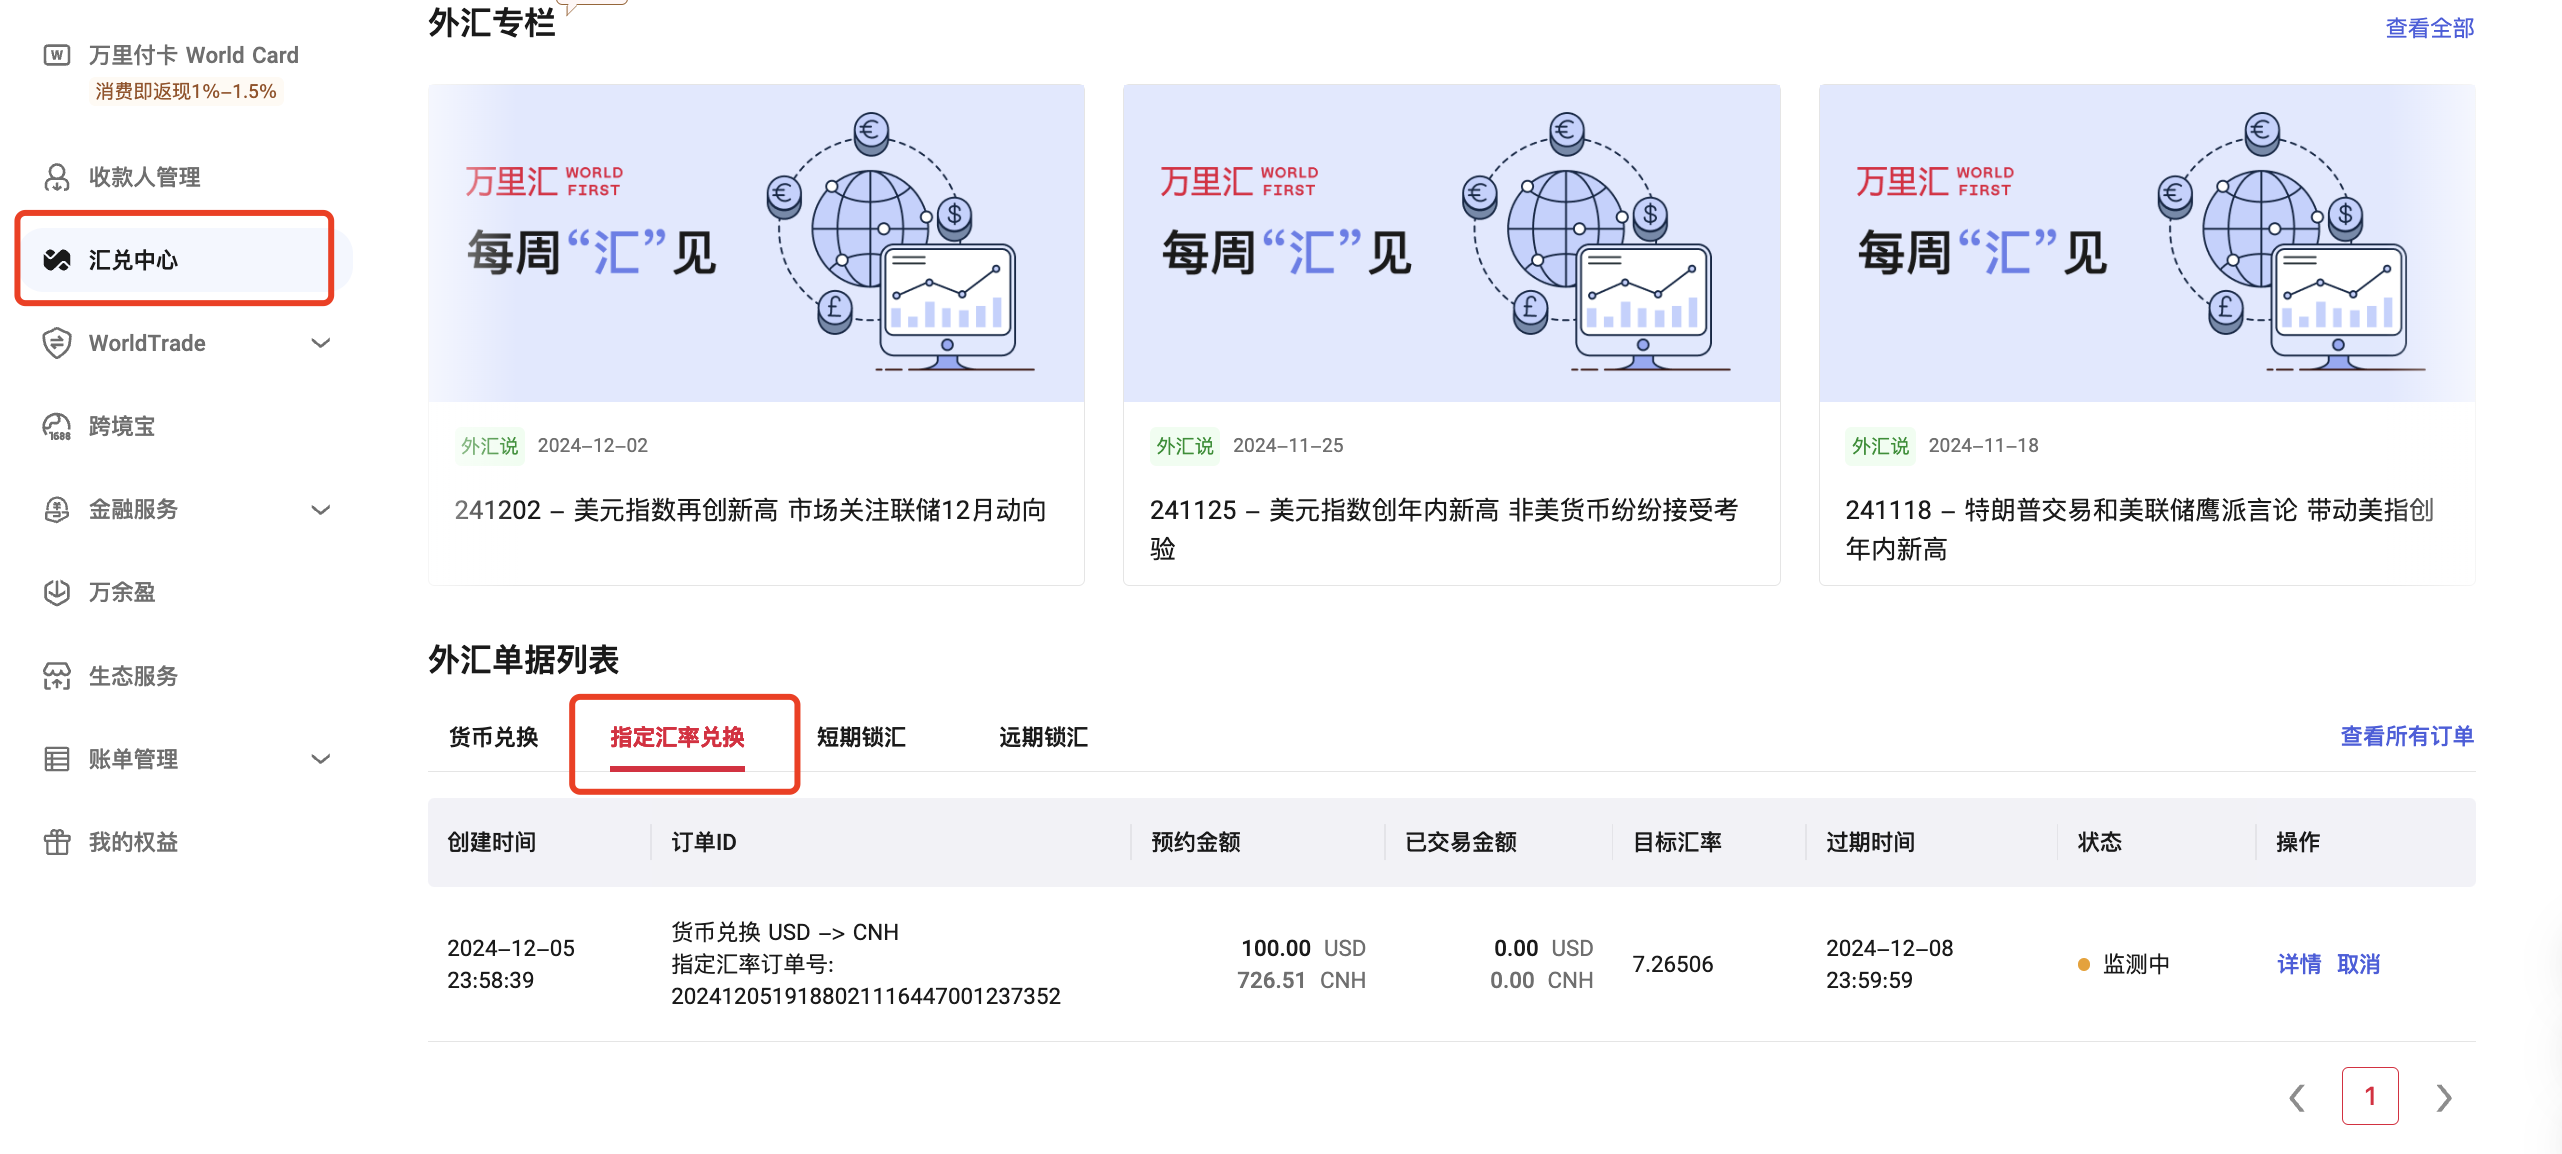Select the WorldTrade shield icon

coord(57,343)
